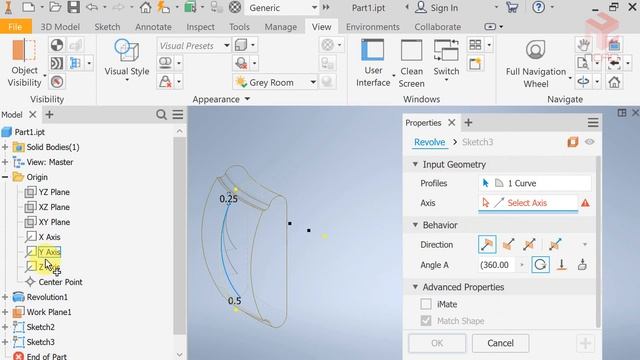Click the Revolve breadcrumb link
The height and width of the screenshot is (360, 640).
coord(429,142)
